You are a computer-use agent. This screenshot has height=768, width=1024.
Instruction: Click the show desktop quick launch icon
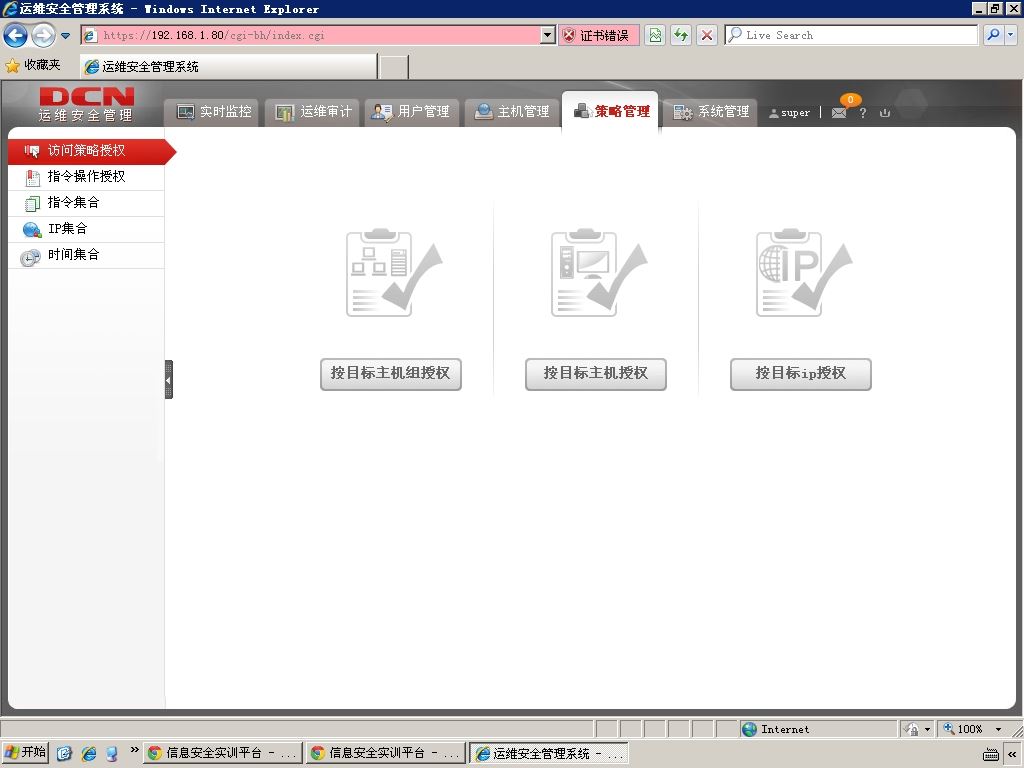click(64, 754)
